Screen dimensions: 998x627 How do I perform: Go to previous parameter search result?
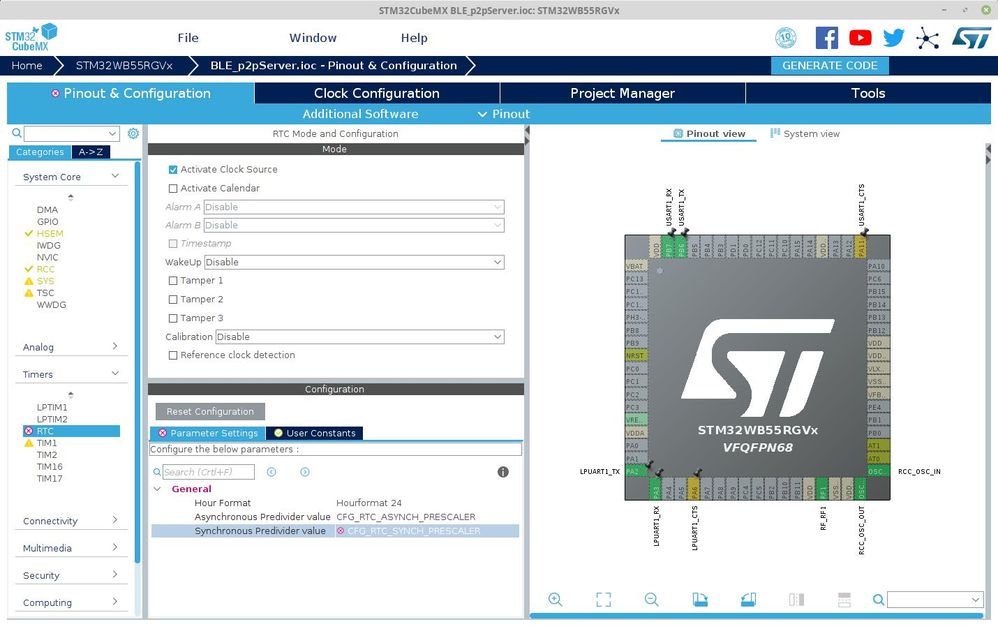click(x=272, y=472)
